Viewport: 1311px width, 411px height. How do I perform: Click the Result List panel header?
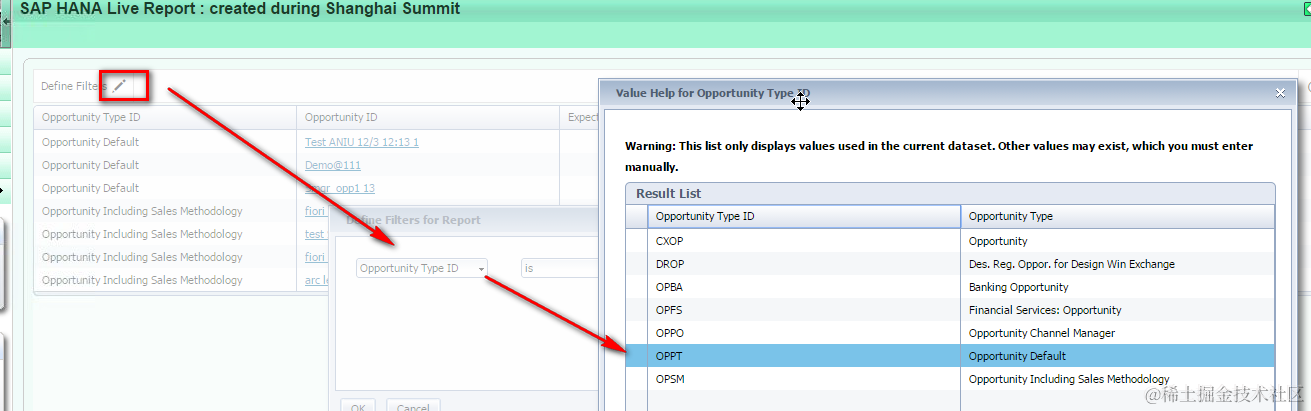point(950,193)
